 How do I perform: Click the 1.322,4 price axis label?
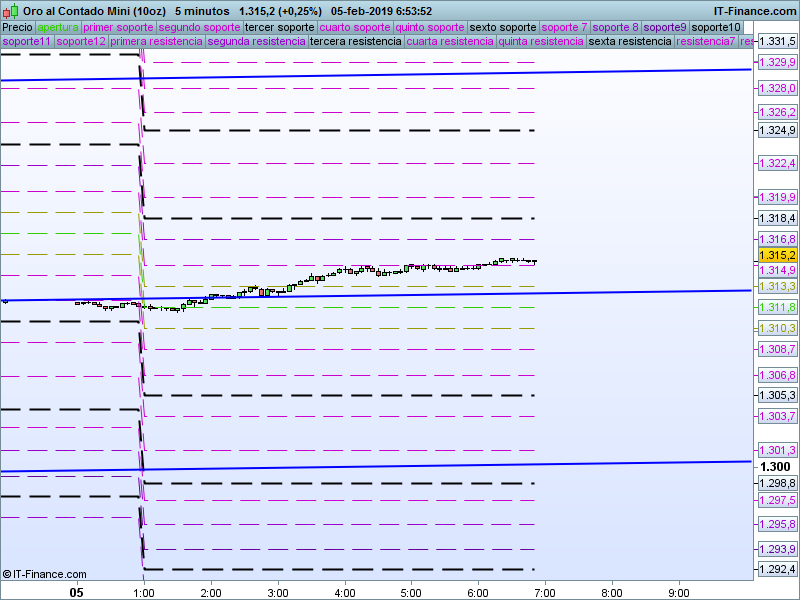[778, 163]
